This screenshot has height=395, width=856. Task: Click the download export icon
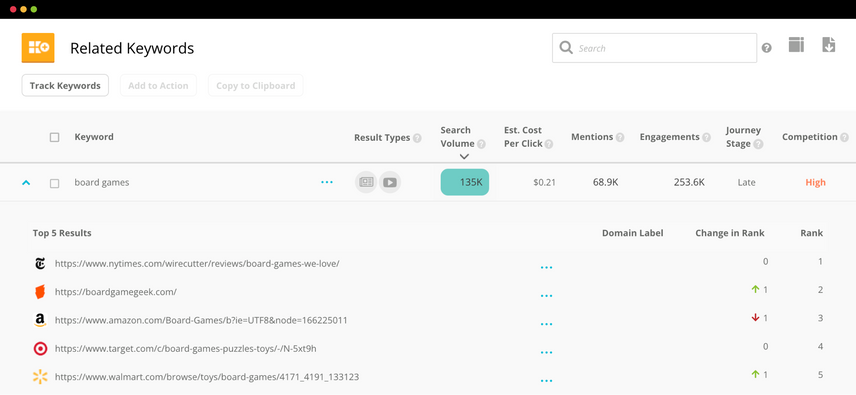(829, 45)
